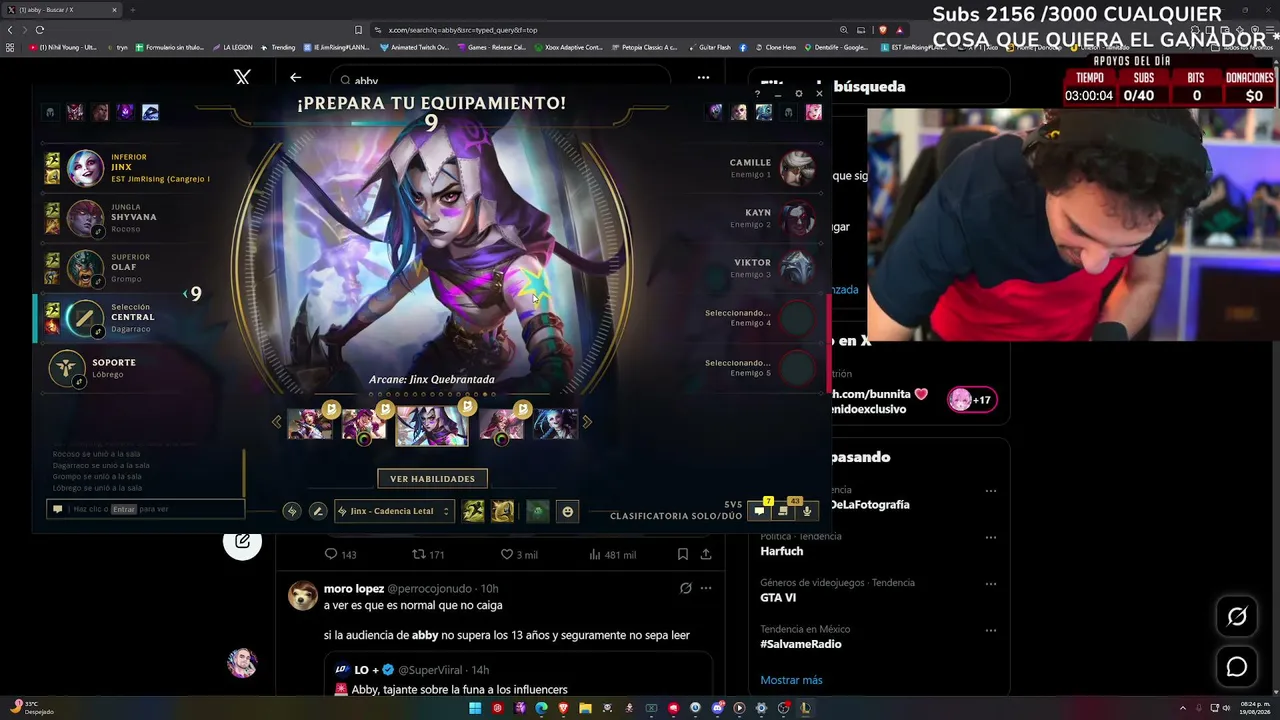This screenshot has height=720, width=1280.
Task: Open League client settings gear
Action: point(798,93)
